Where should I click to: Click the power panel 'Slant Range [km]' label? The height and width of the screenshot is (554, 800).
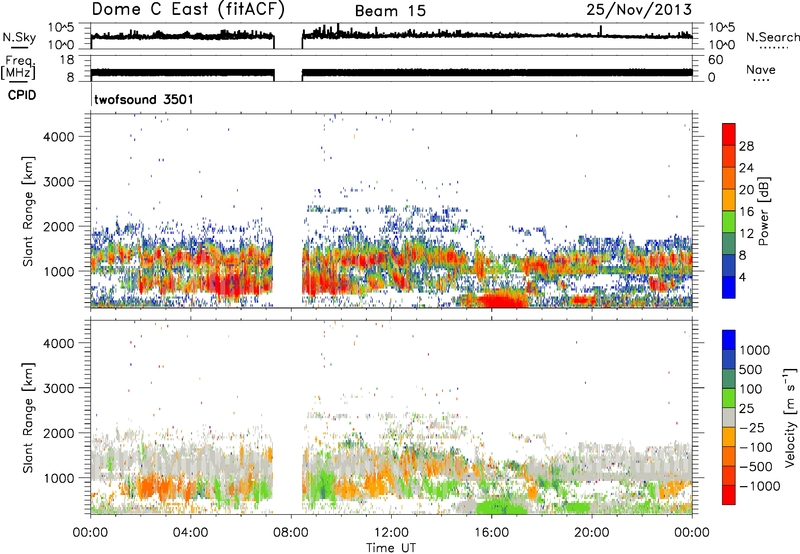click(x=28, y=211)
